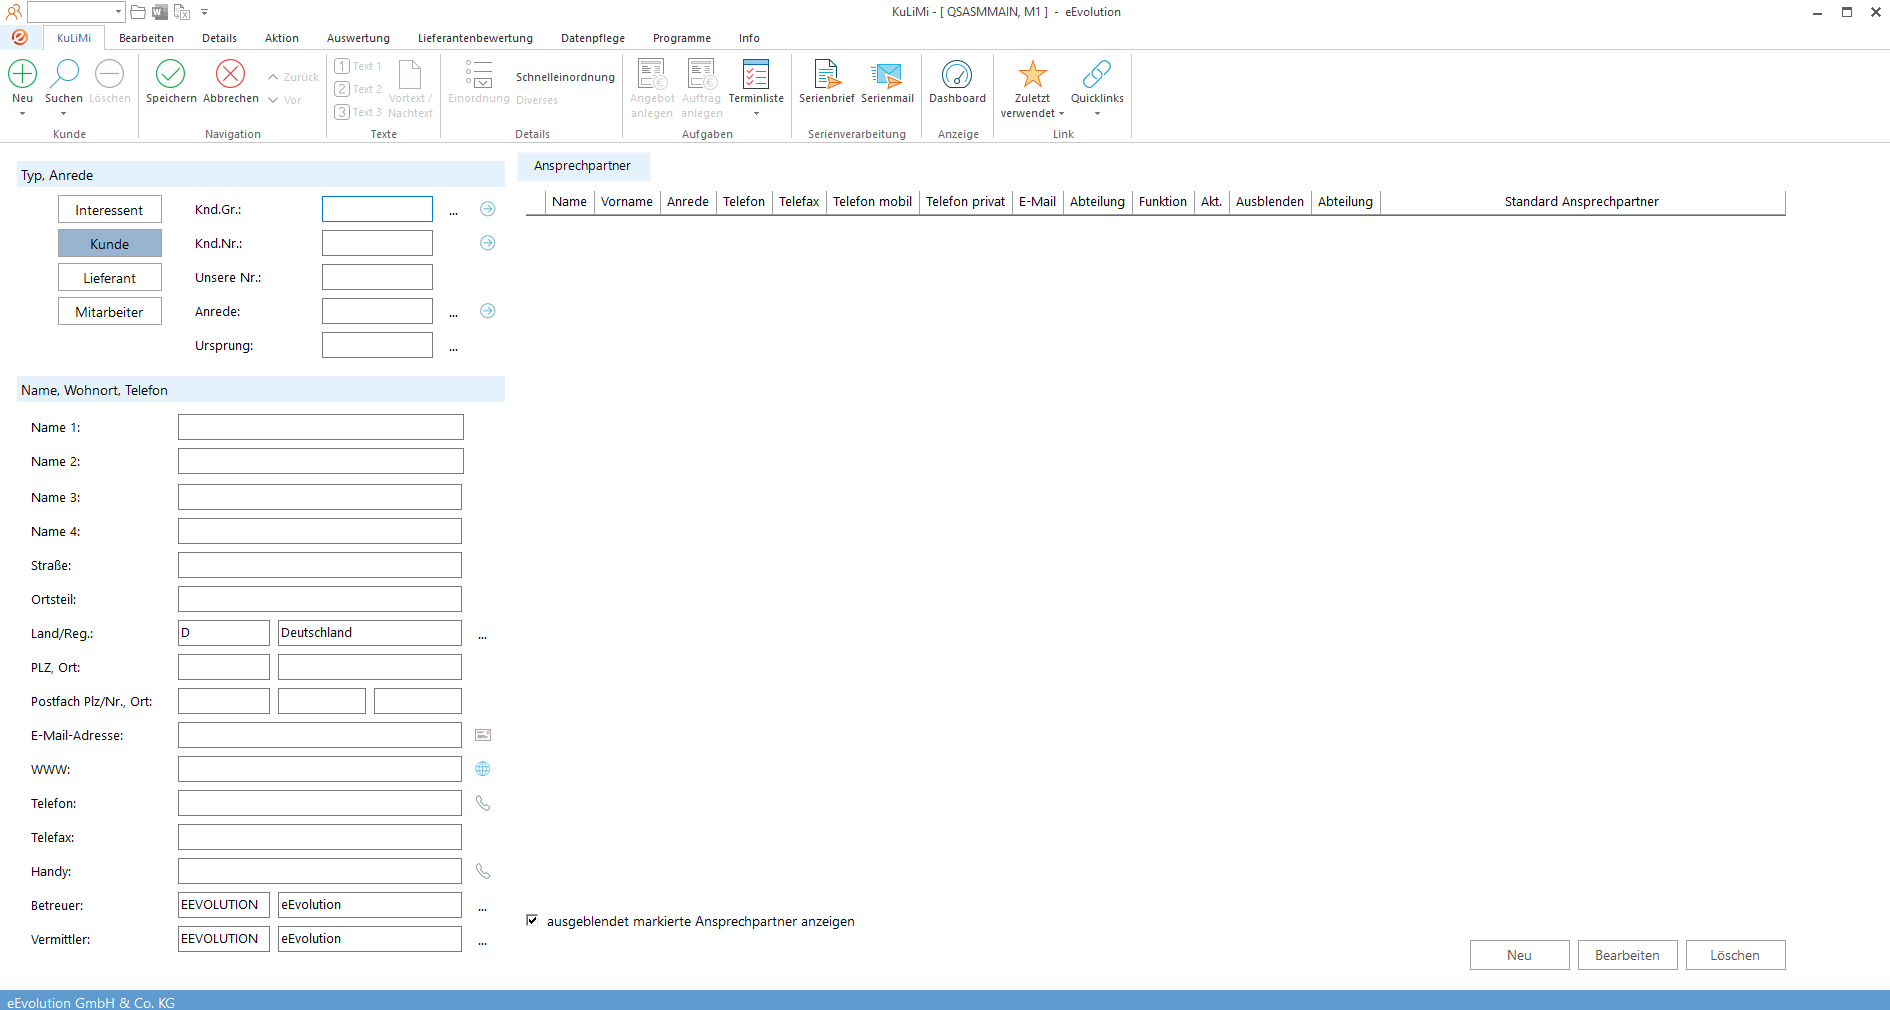Click into the Name 1 input field

tap(321, 427)
